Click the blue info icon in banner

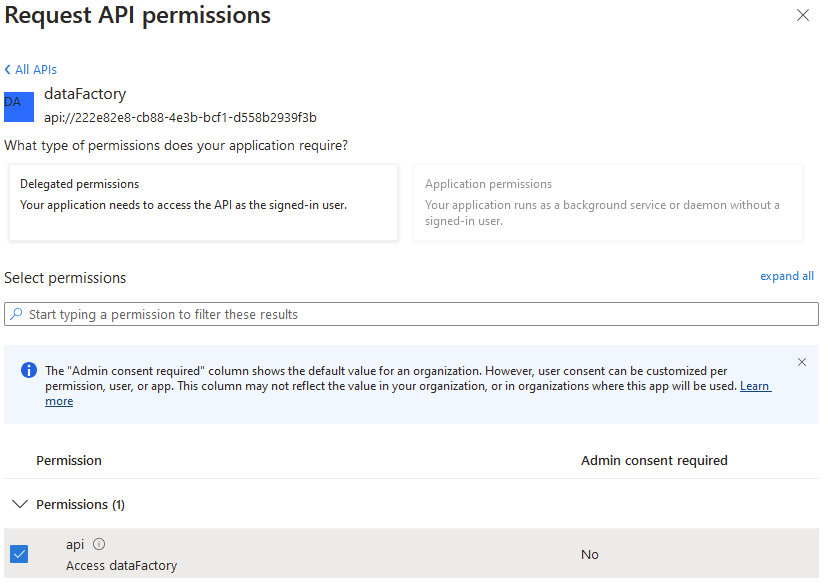(x=28, y=371)
